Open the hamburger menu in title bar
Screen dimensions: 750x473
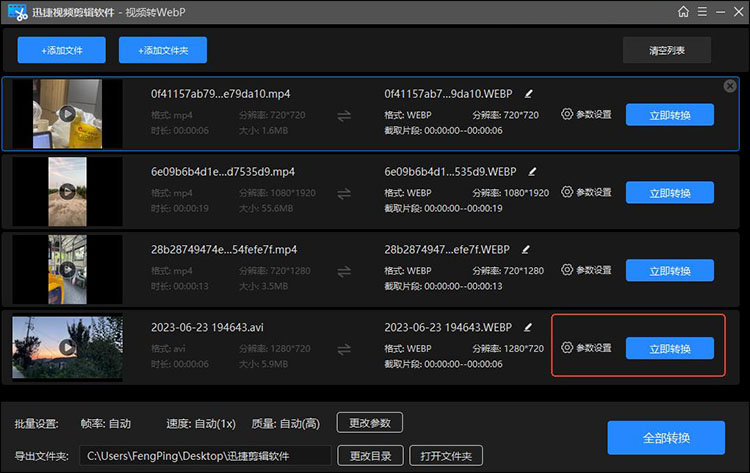click(702, 11)
